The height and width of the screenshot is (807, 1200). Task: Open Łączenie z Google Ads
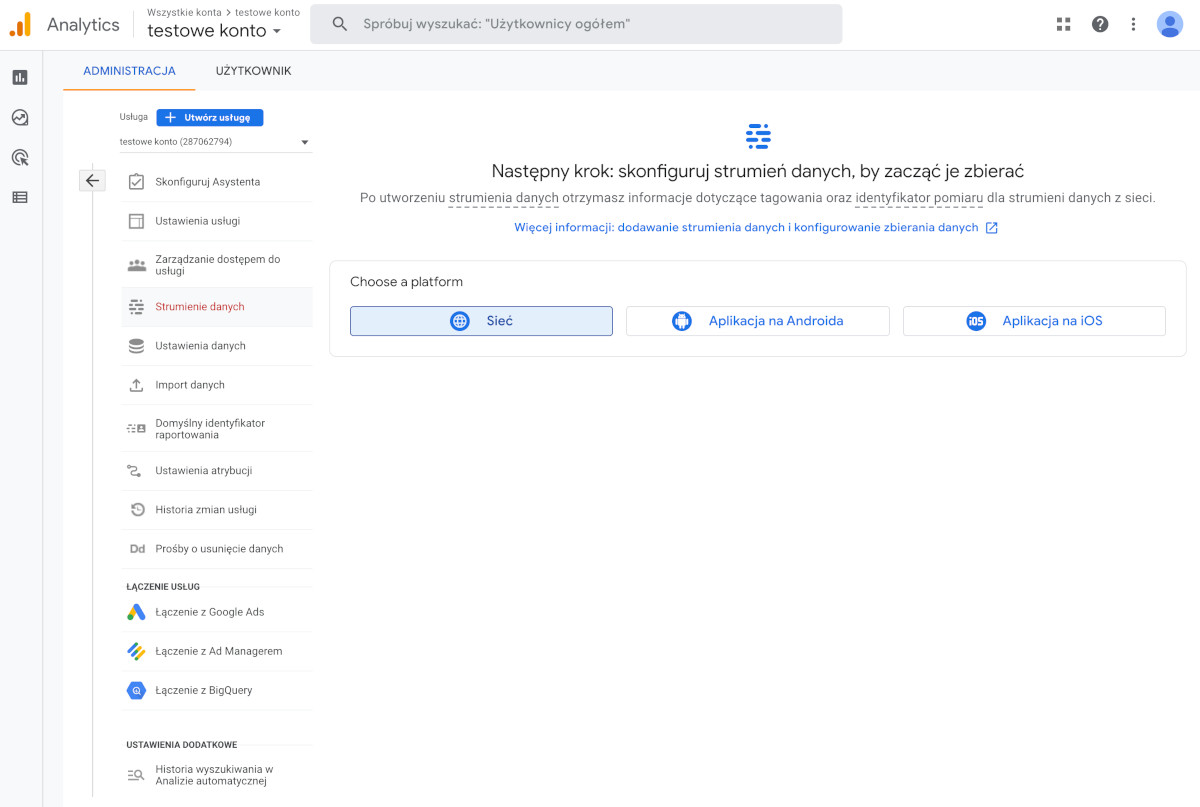(x=217, y=612)
